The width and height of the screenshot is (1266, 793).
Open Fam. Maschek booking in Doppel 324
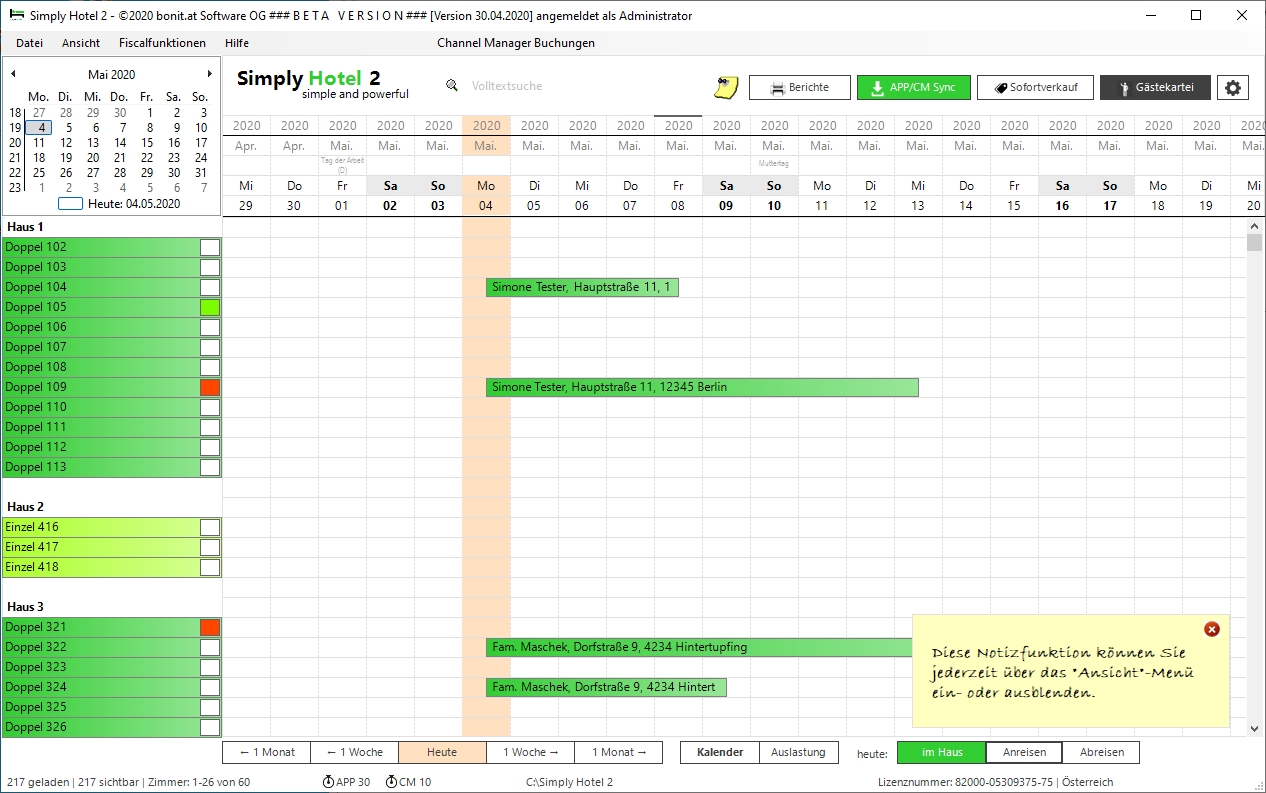tap(606, 687)
